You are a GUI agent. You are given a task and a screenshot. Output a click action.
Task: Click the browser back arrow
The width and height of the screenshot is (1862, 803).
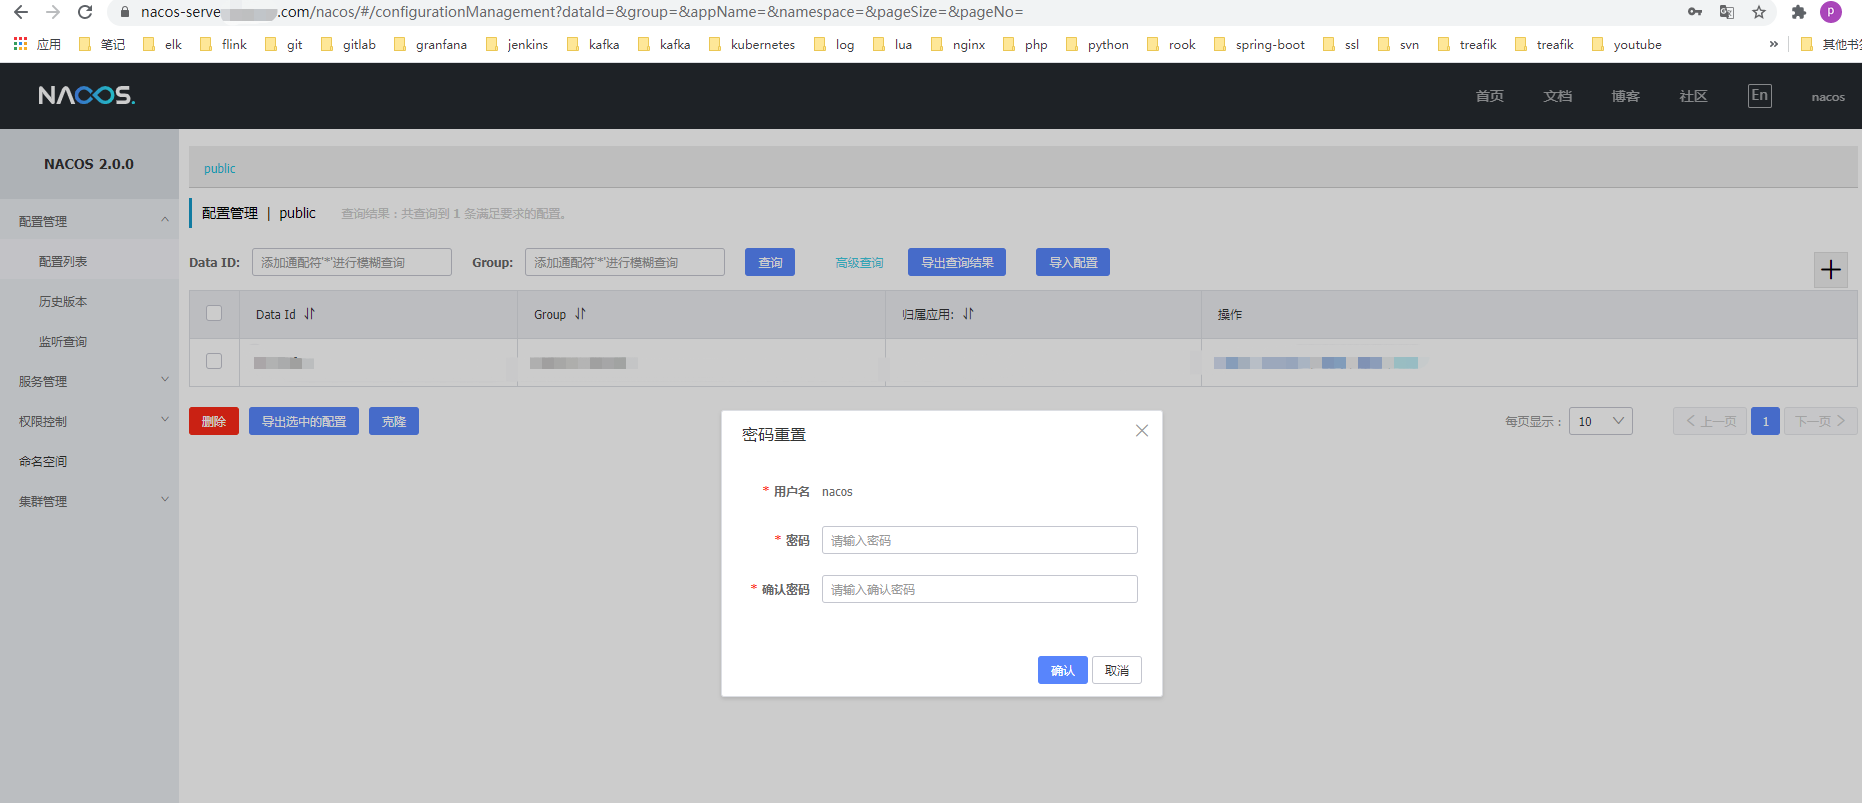21,12
